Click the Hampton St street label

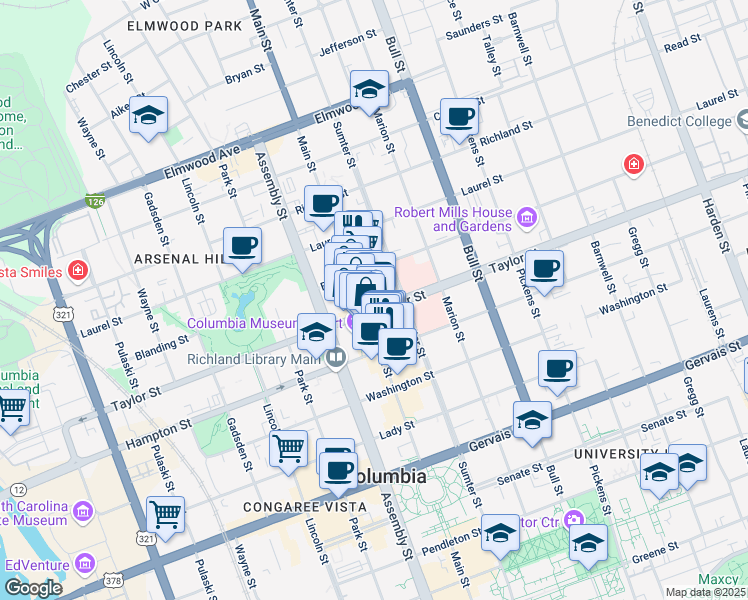click(158, 434)
